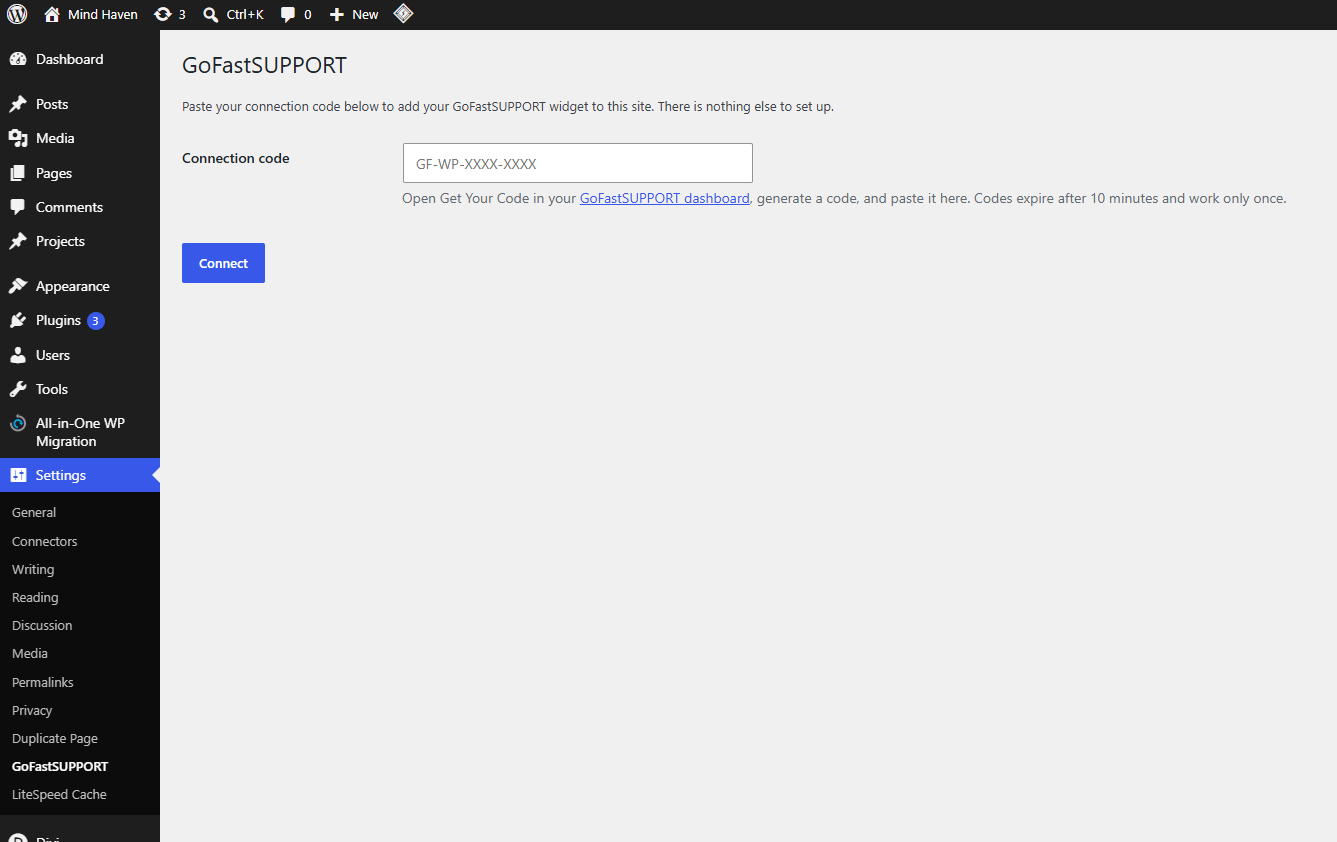This screenshot has width=1337, height=842.
Task: Click the Comments sidebar bubble icon
Action: tap(18, 207)
